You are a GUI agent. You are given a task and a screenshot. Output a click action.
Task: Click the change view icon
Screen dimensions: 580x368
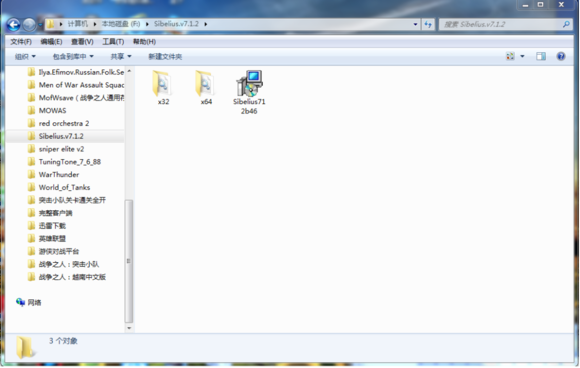(510, 56)
